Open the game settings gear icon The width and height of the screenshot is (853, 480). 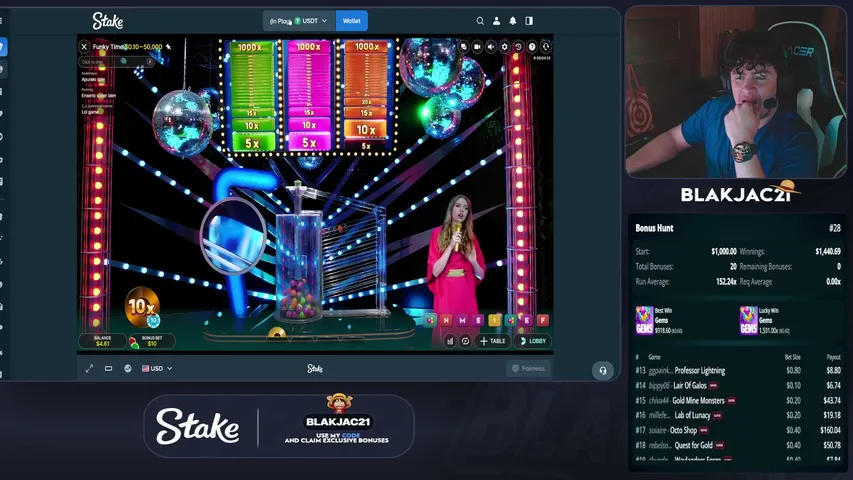(504, 47)
